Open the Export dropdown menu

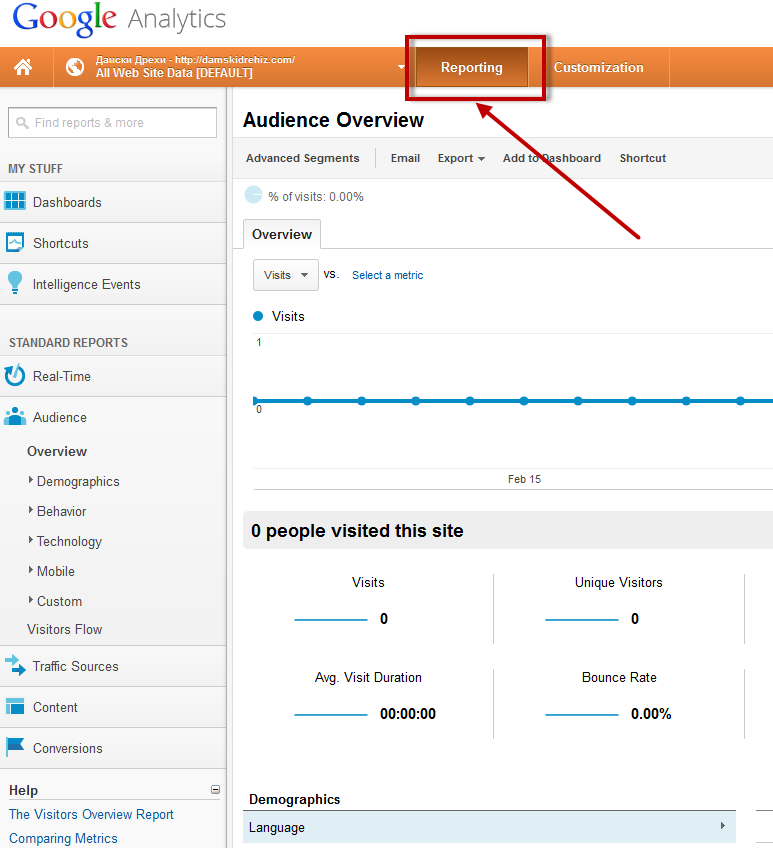click(461, 158)
